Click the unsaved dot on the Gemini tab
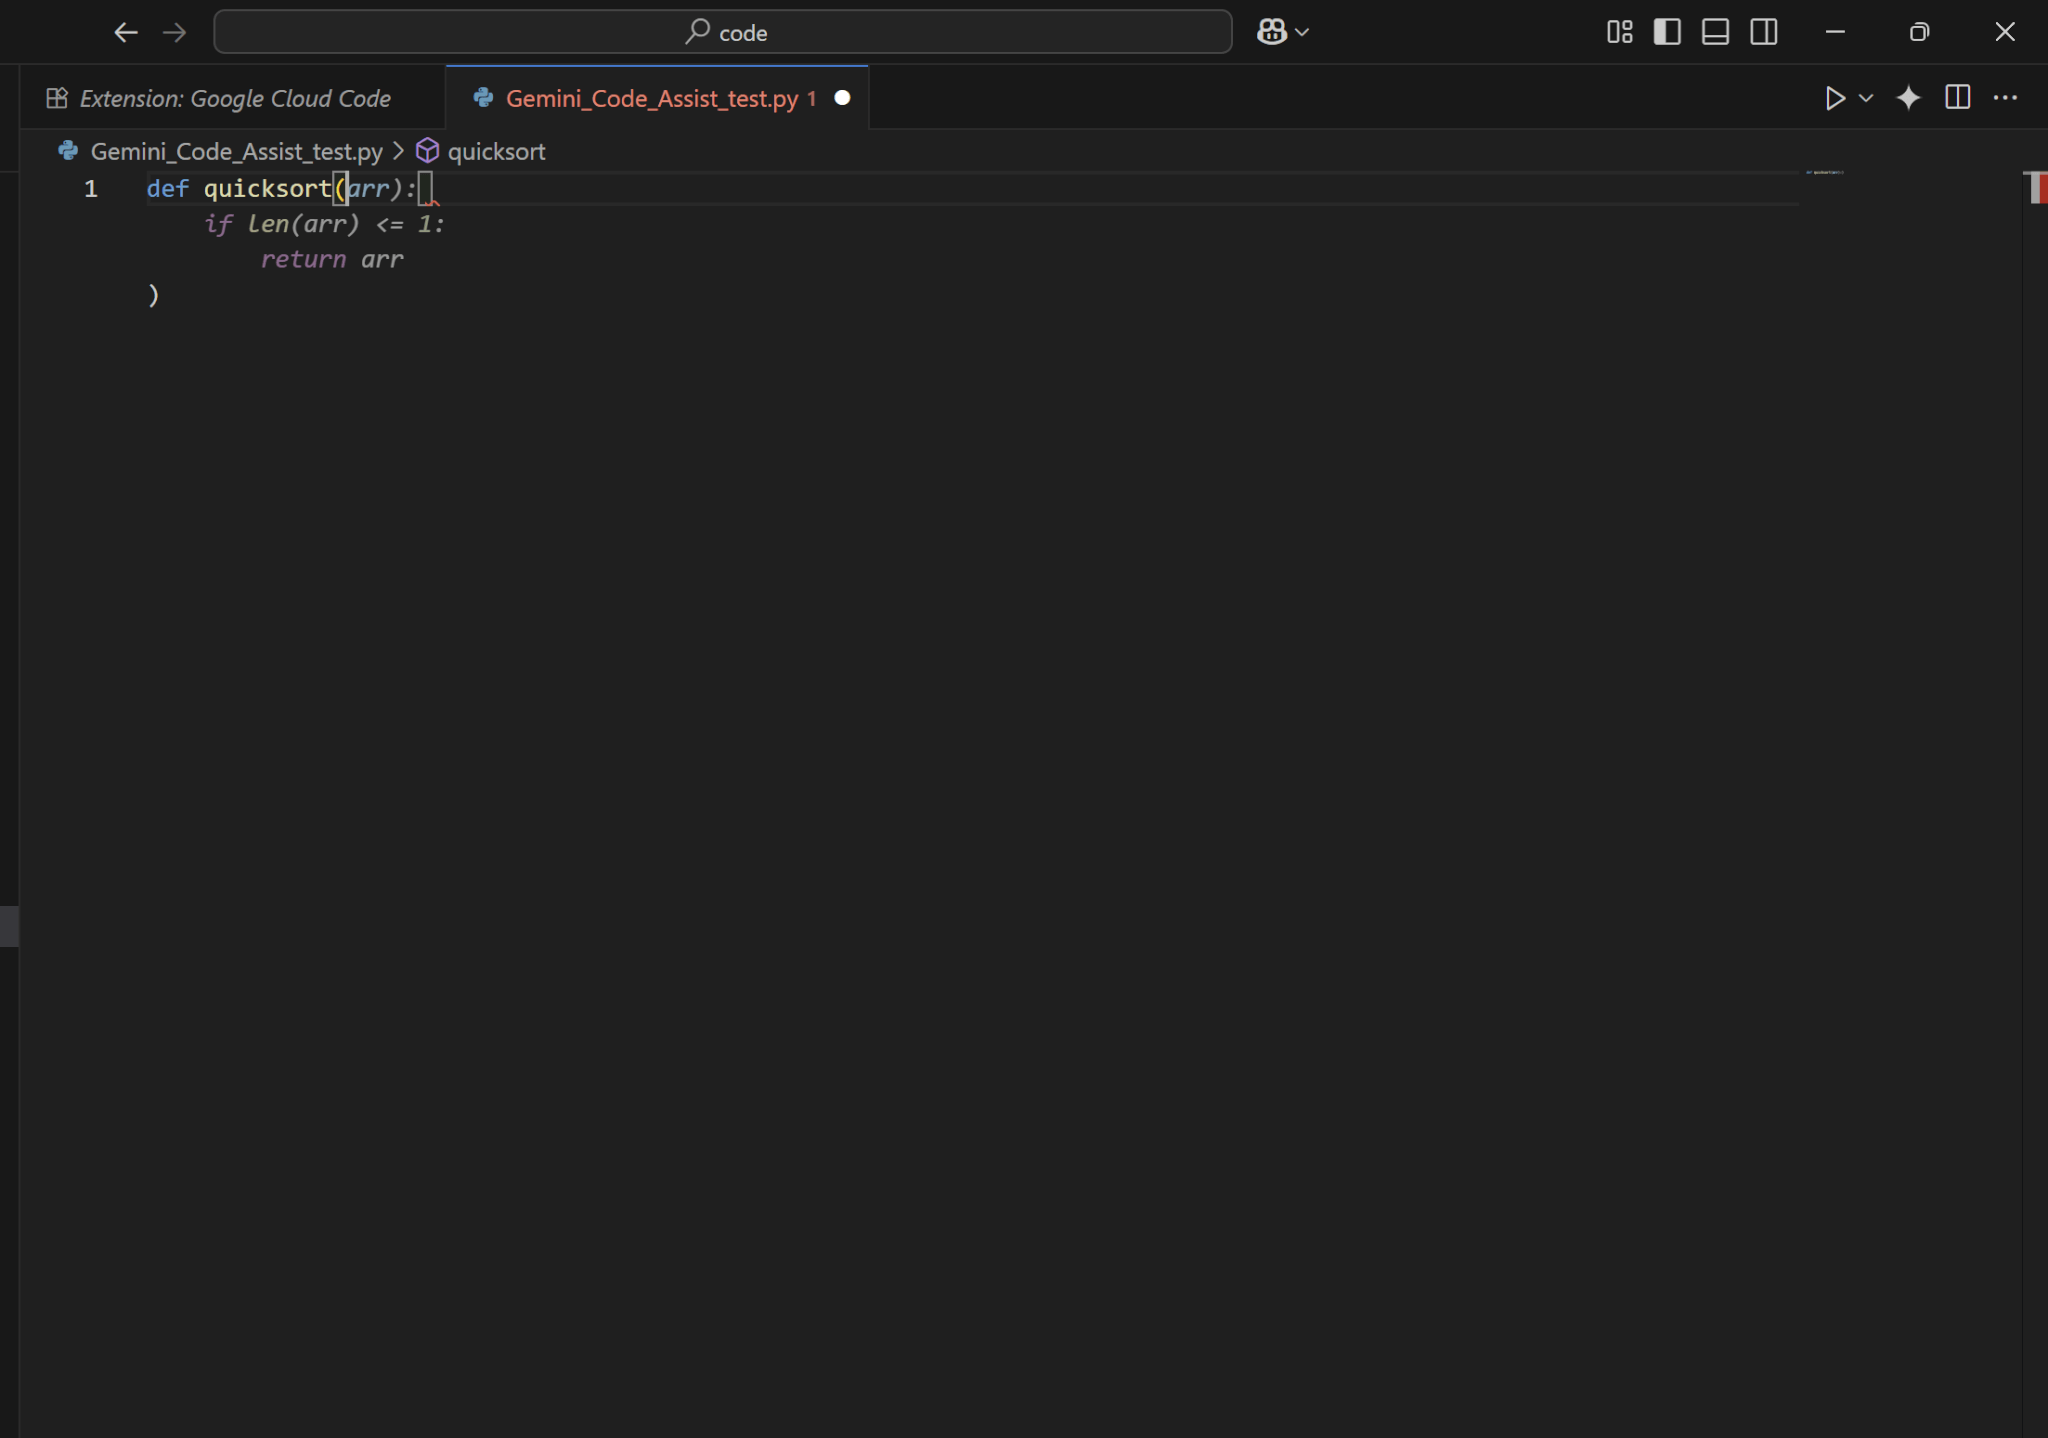The height and width of the screenshot is (1438, 2048). [x=842, y=98]
